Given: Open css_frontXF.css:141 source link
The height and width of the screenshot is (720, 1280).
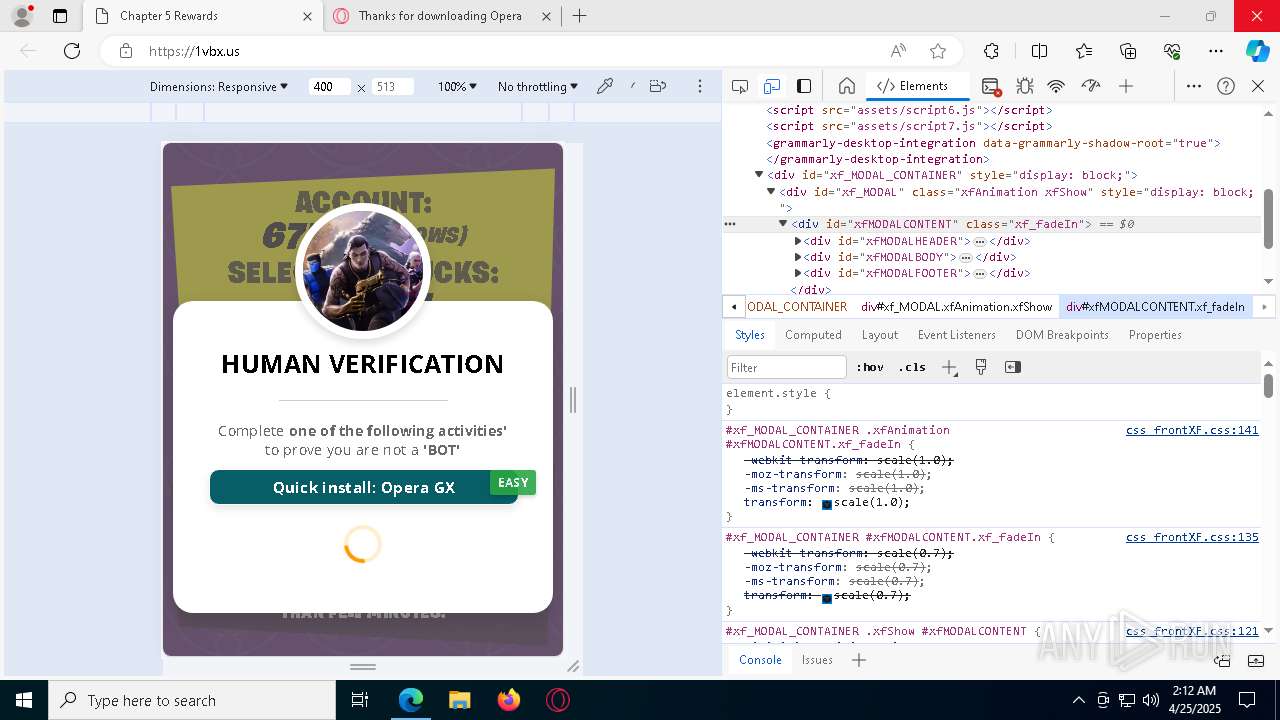Looking at the screenshot, I should 1192,430.
